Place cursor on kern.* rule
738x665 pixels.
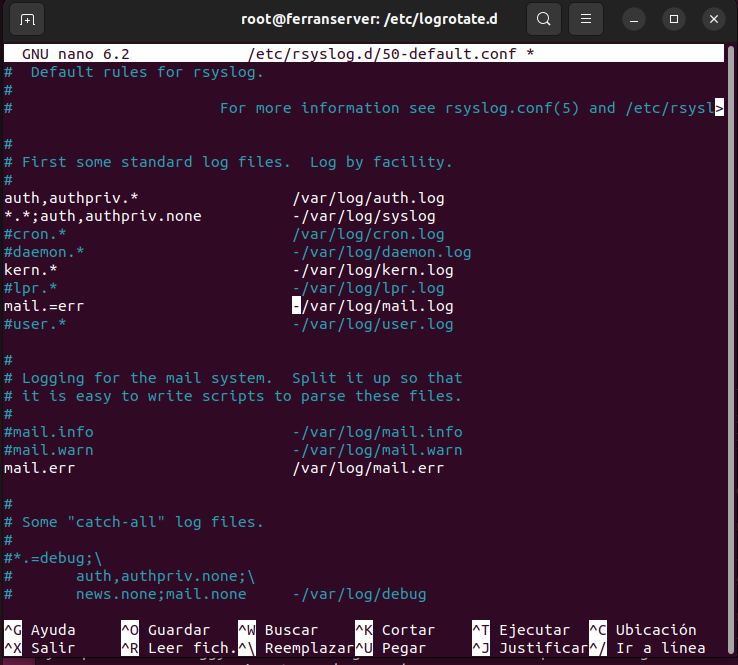click(x=31, y=270)
